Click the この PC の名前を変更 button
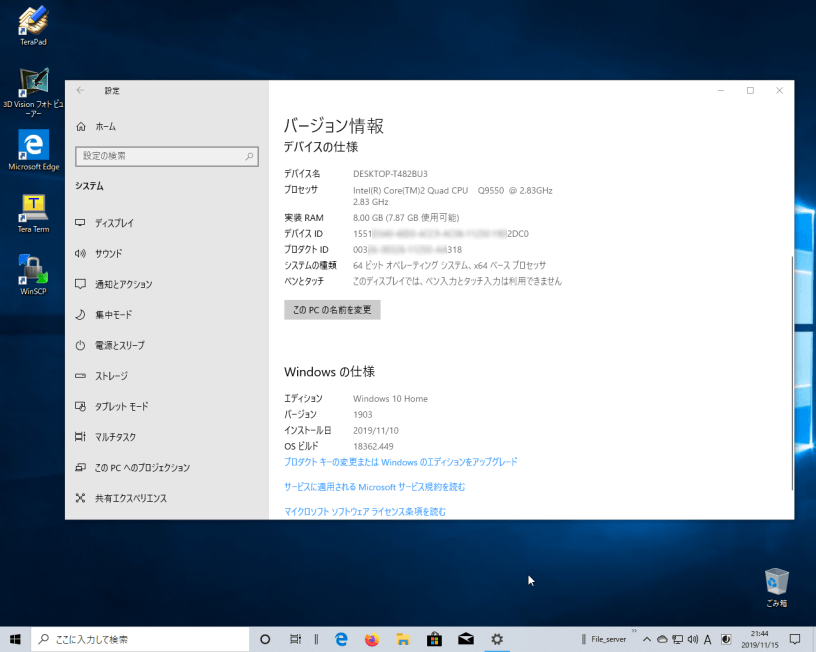Viewport: 816px width, 652px height. [x=332, y=309]
